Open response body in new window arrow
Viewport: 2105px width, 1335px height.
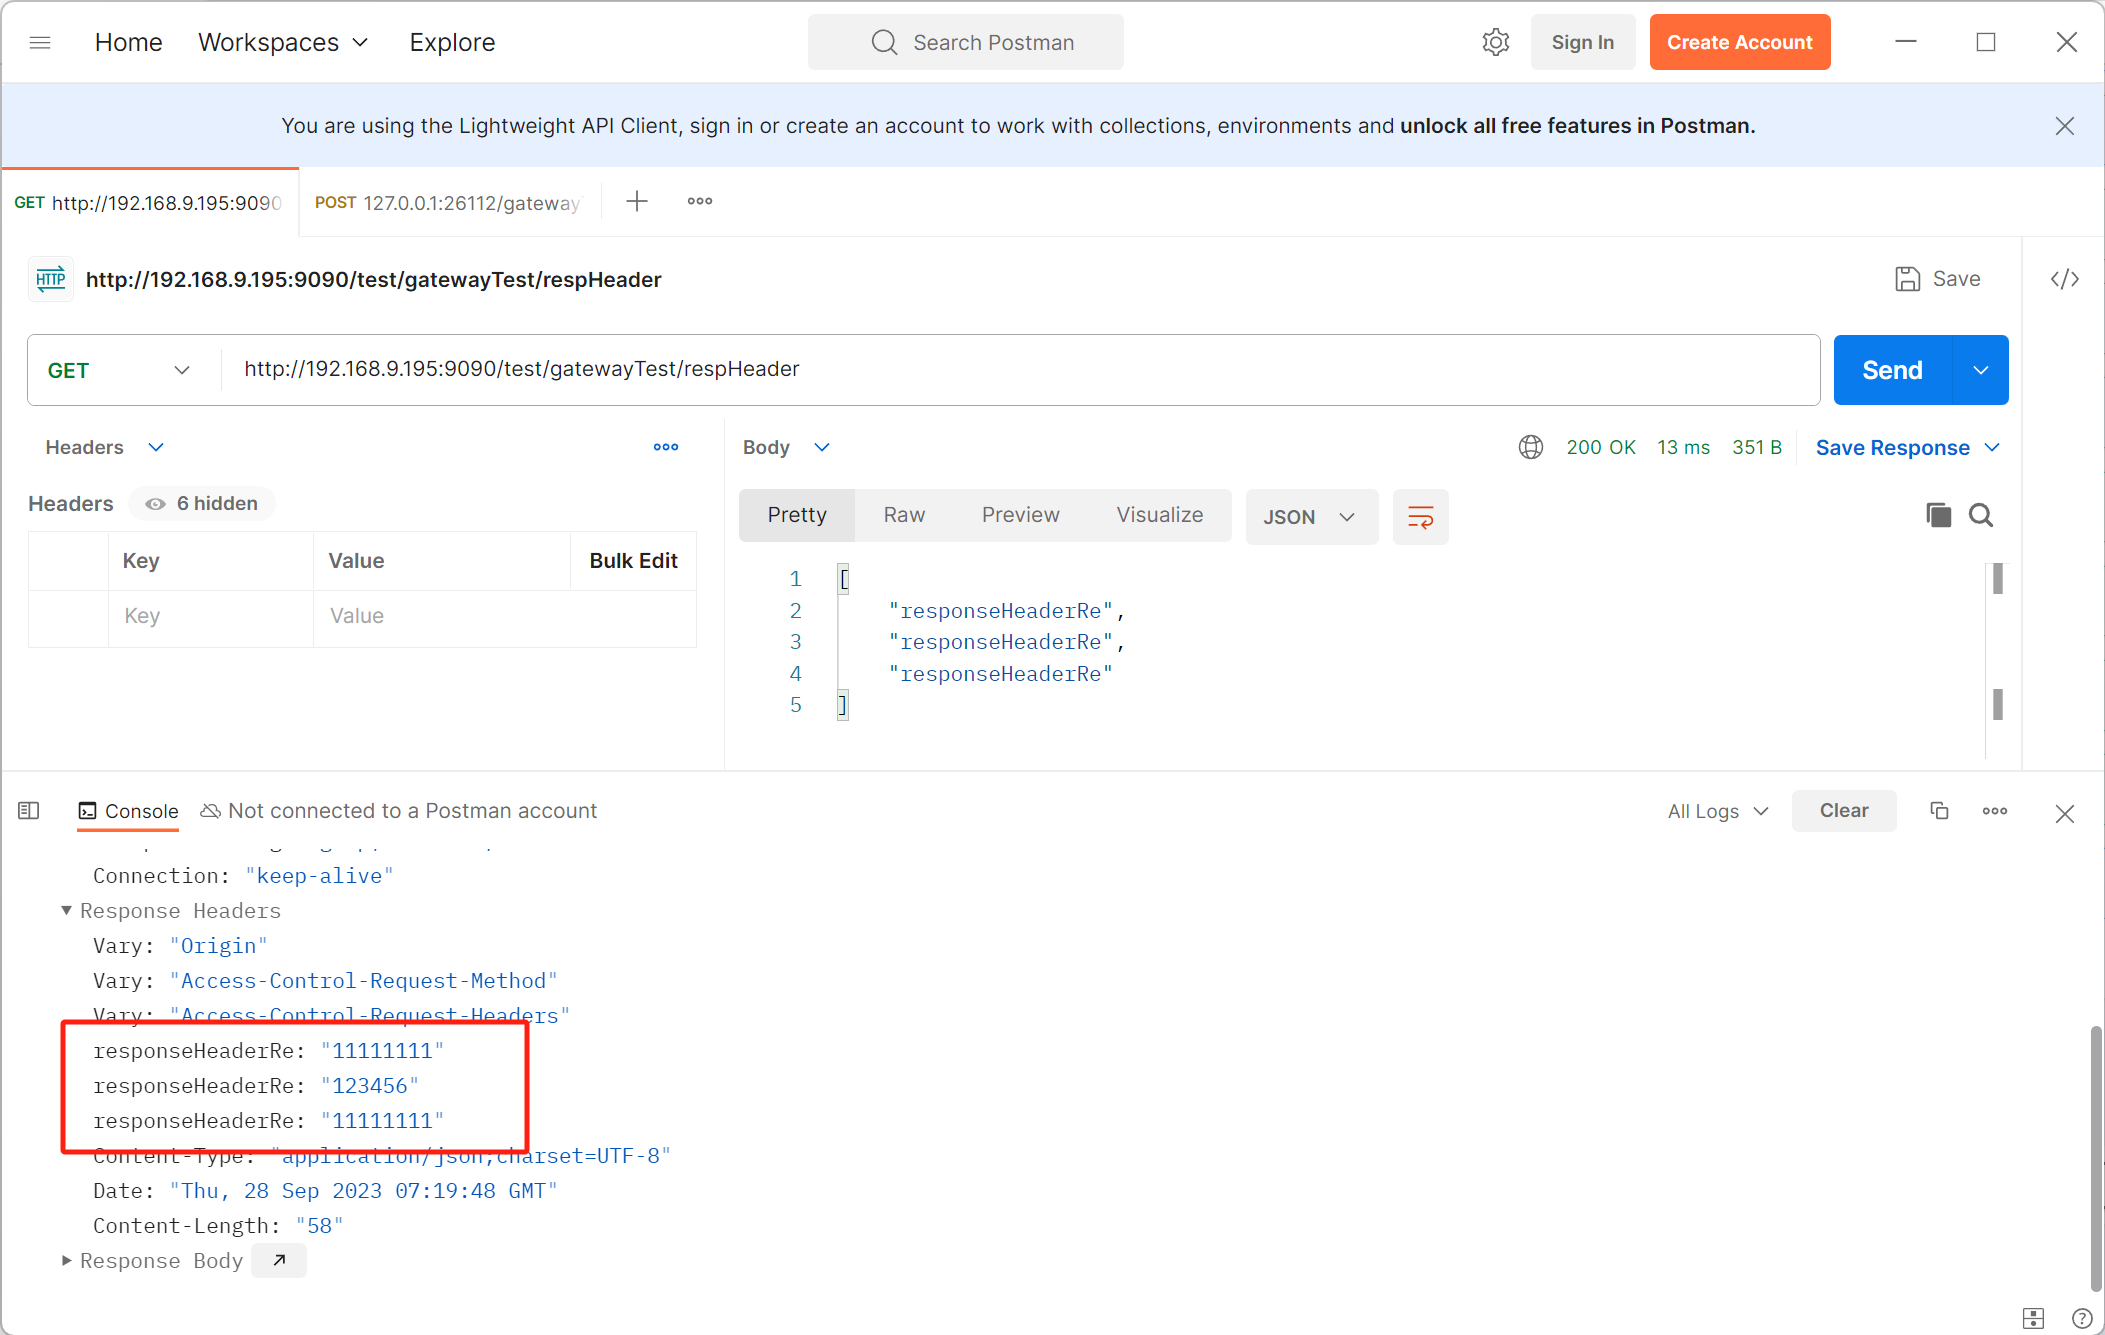click(279, 1260)
